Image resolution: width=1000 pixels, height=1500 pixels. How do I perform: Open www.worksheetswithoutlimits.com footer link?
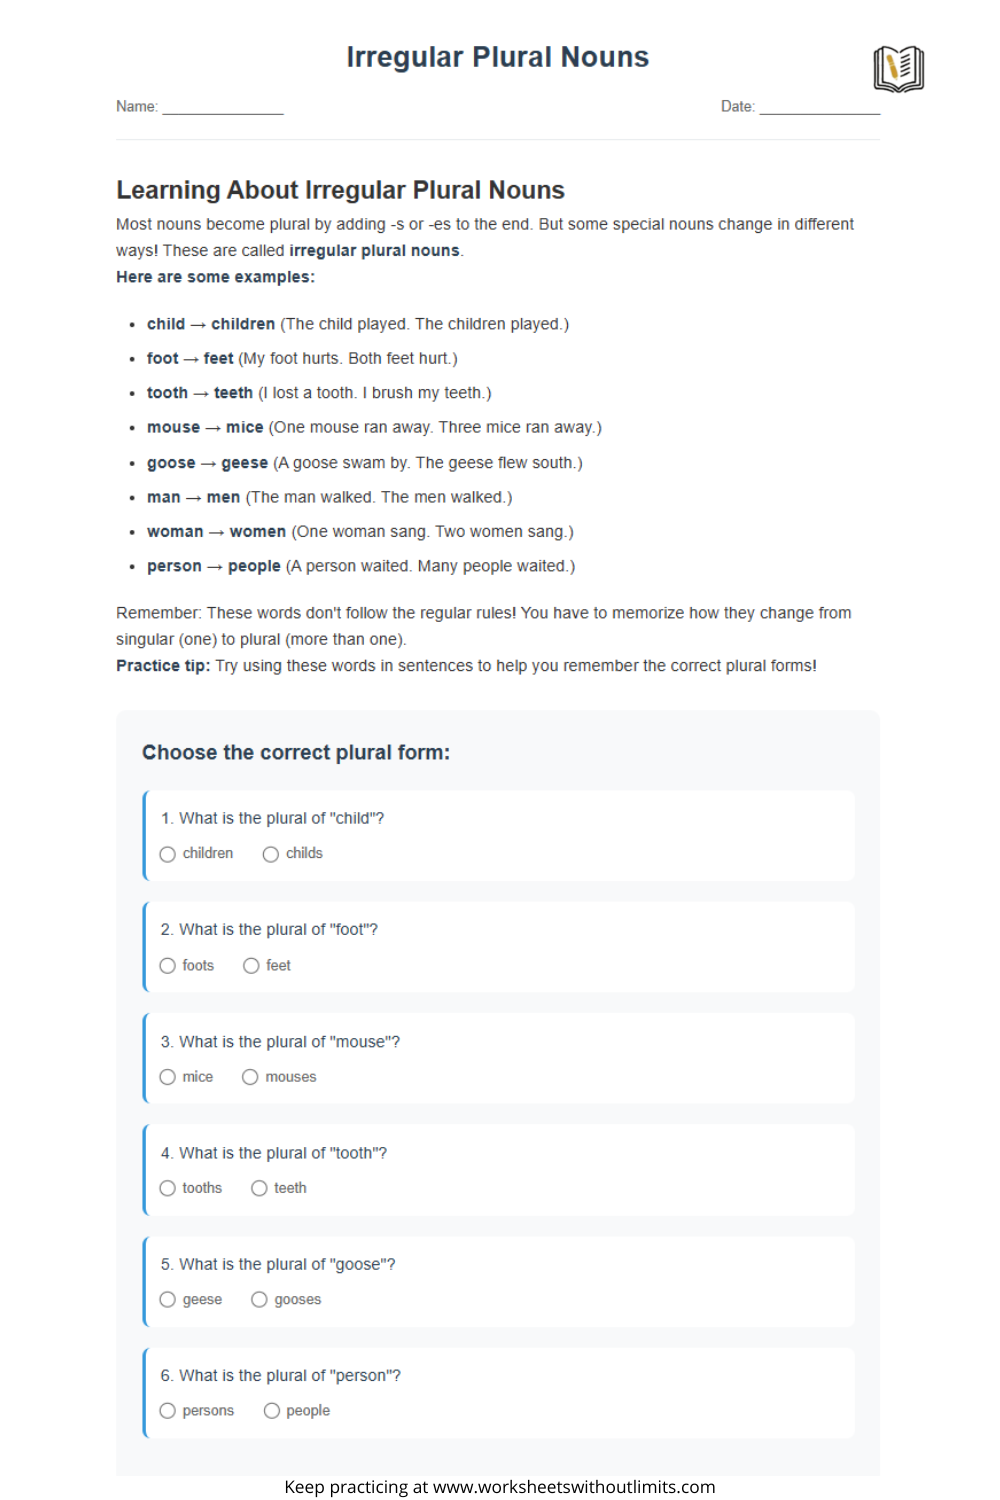574,1487
